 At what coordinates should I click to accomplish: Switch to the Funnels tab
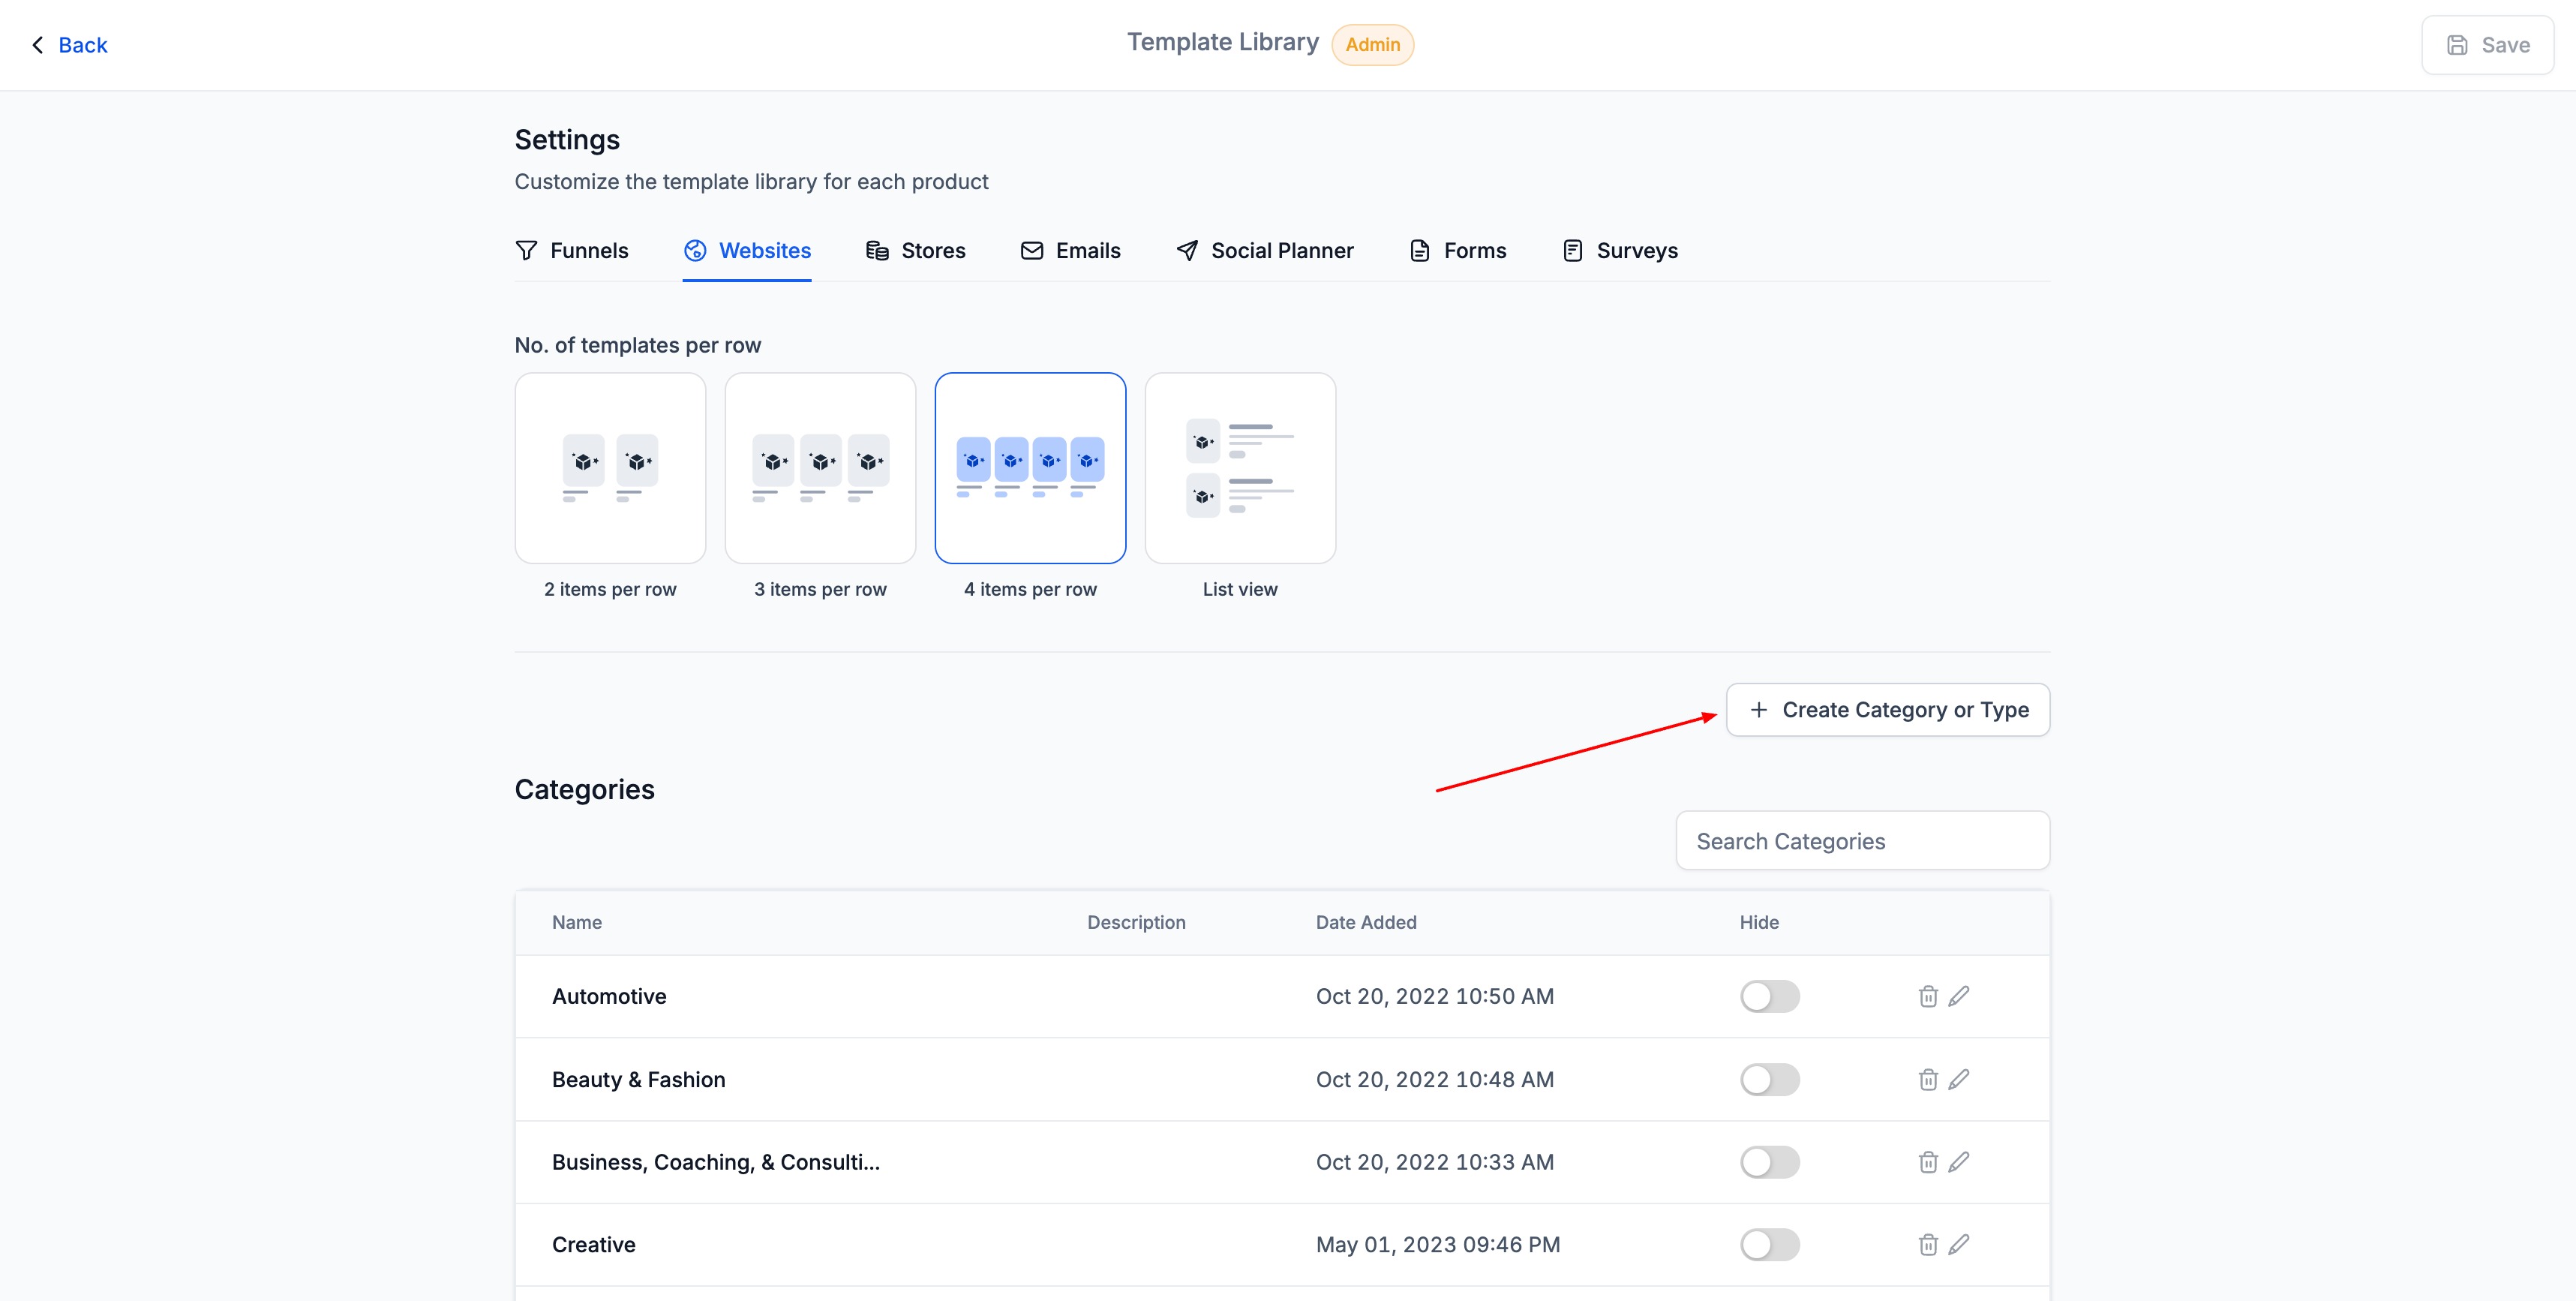(572, 251)
